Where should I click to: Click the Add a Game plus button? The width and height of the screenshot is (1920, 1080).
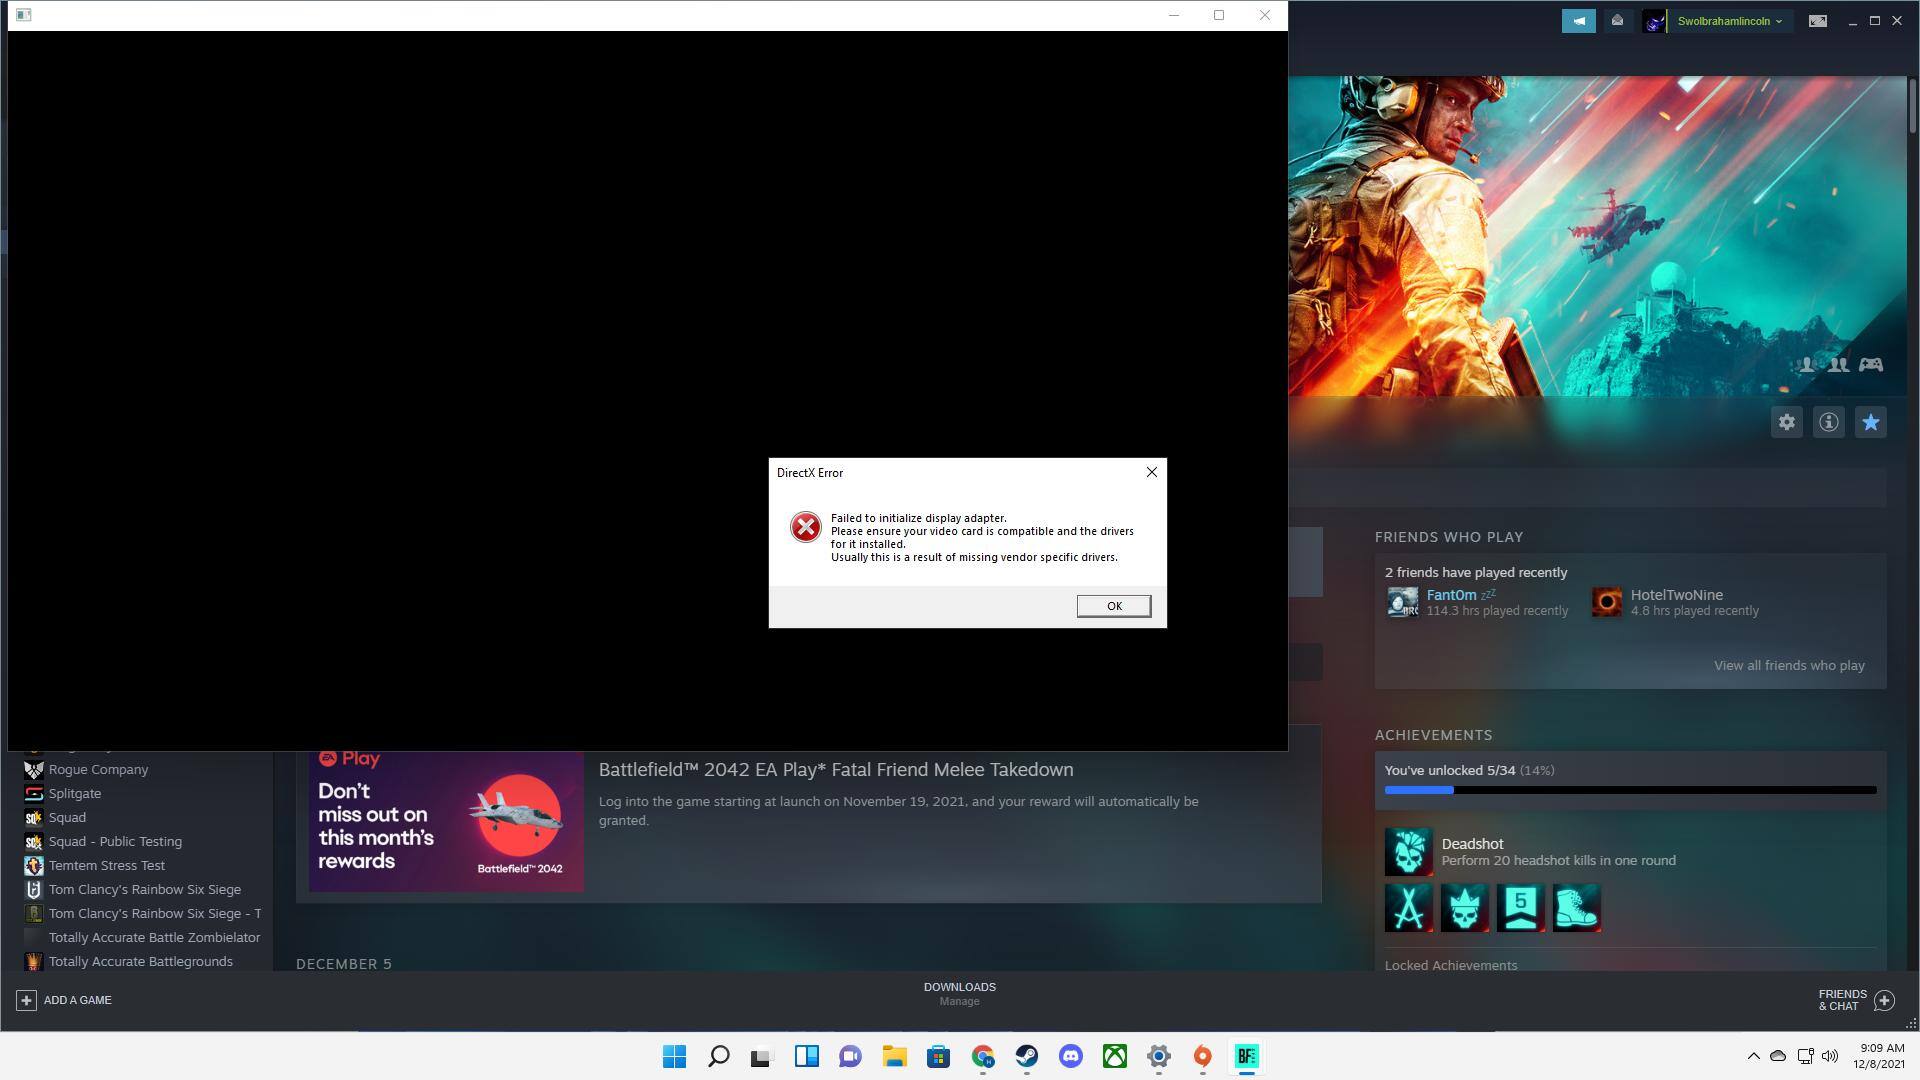tap(27, 1000)
